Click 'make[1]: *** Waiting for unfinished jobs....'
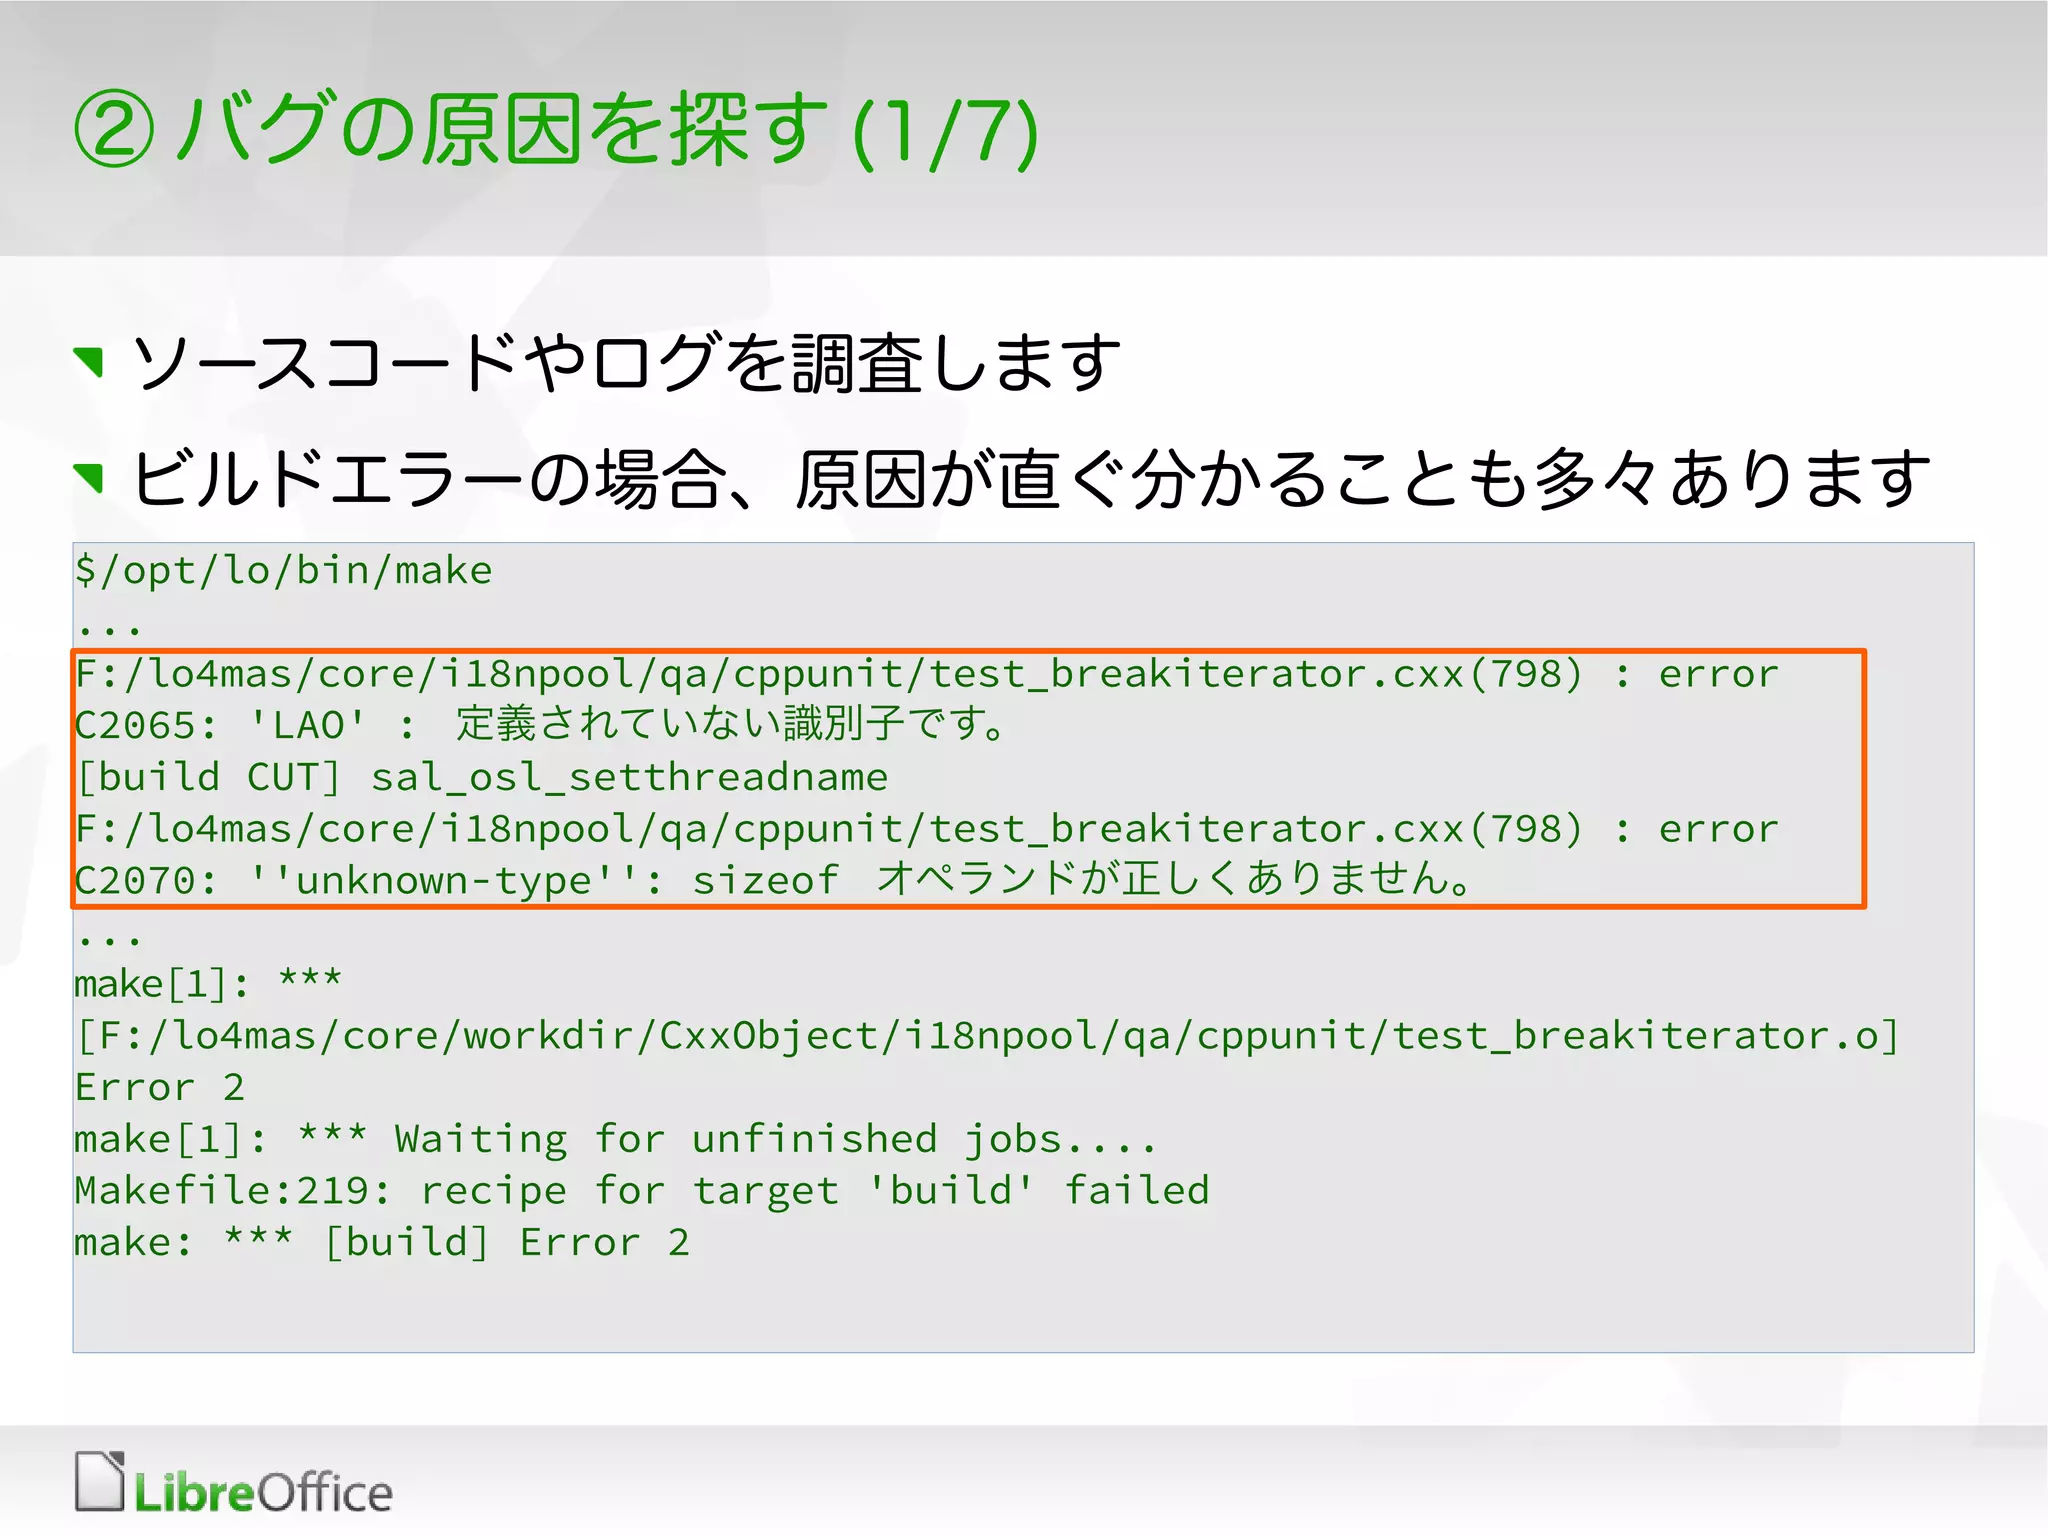2048x1535 pixels. [616, 1139]
